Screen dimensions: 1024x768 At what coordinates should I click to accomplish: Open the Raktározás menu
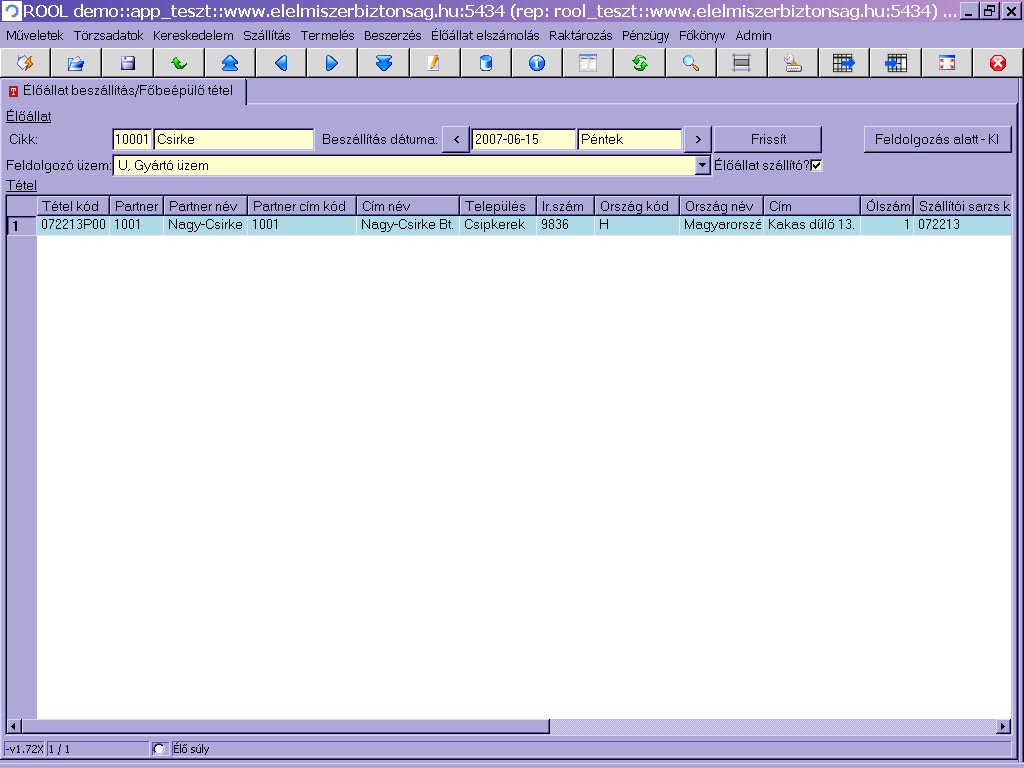580,35
